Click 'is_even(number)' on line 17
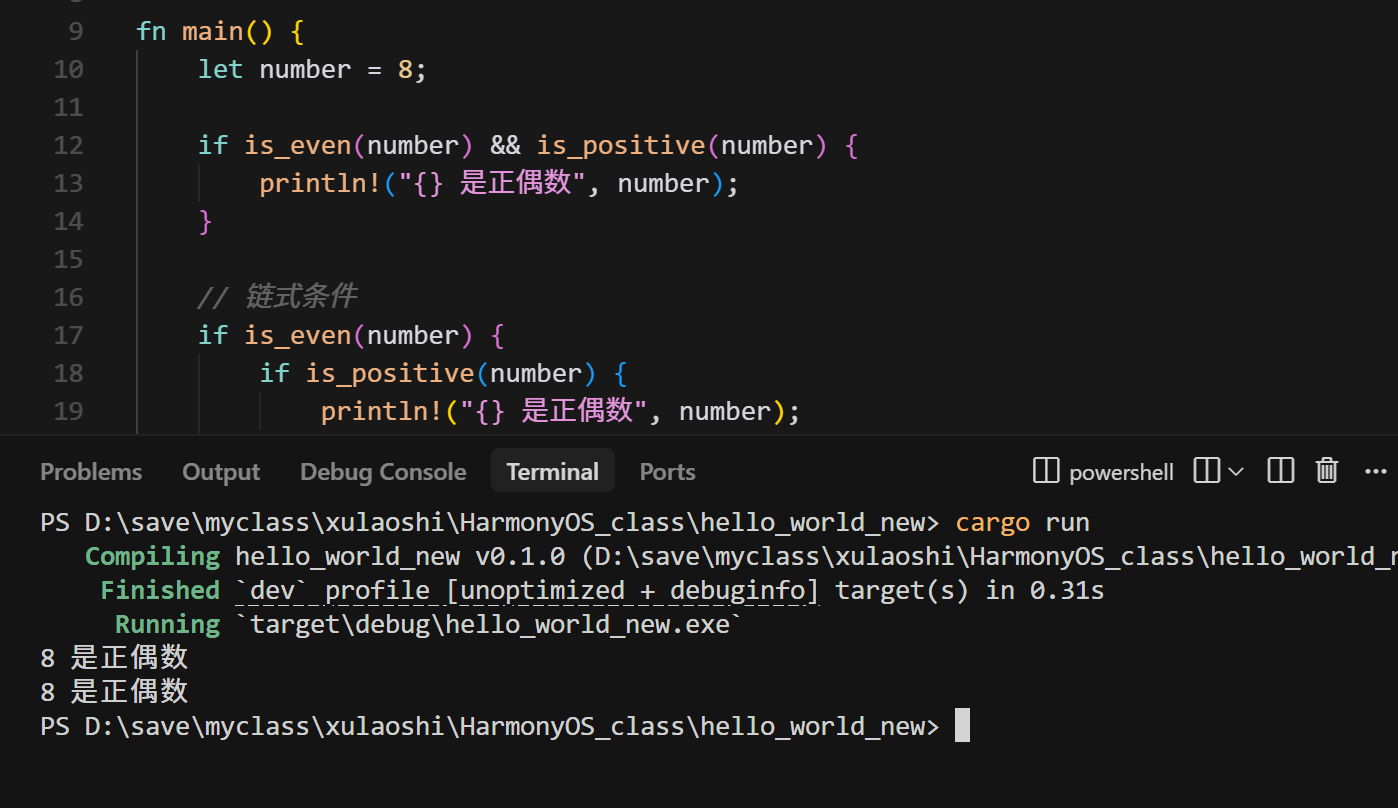Image resolution: width=1398 pixels, height=808 pixels. pos(358,335)
